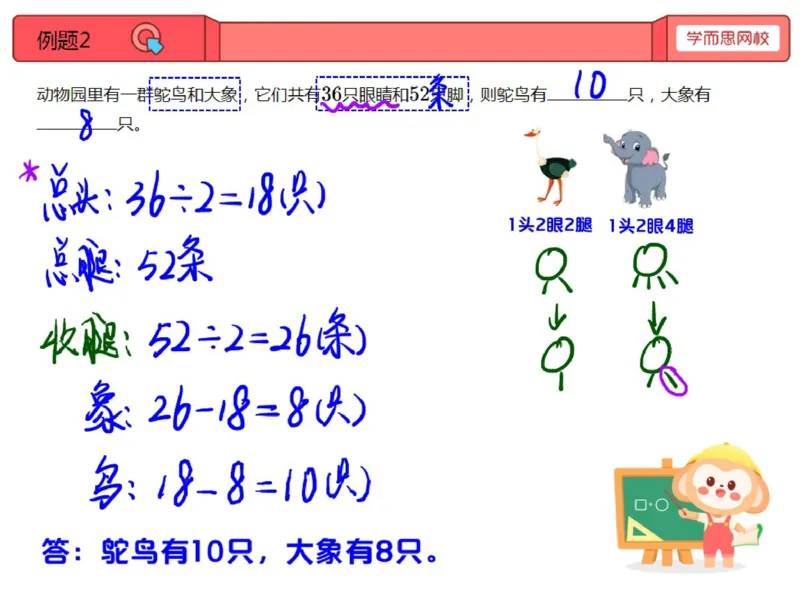This screenshot has height=600, width=800.
Task: Click the handwritten 总腿: 52条 line
Action: click(x=129, y=264)
